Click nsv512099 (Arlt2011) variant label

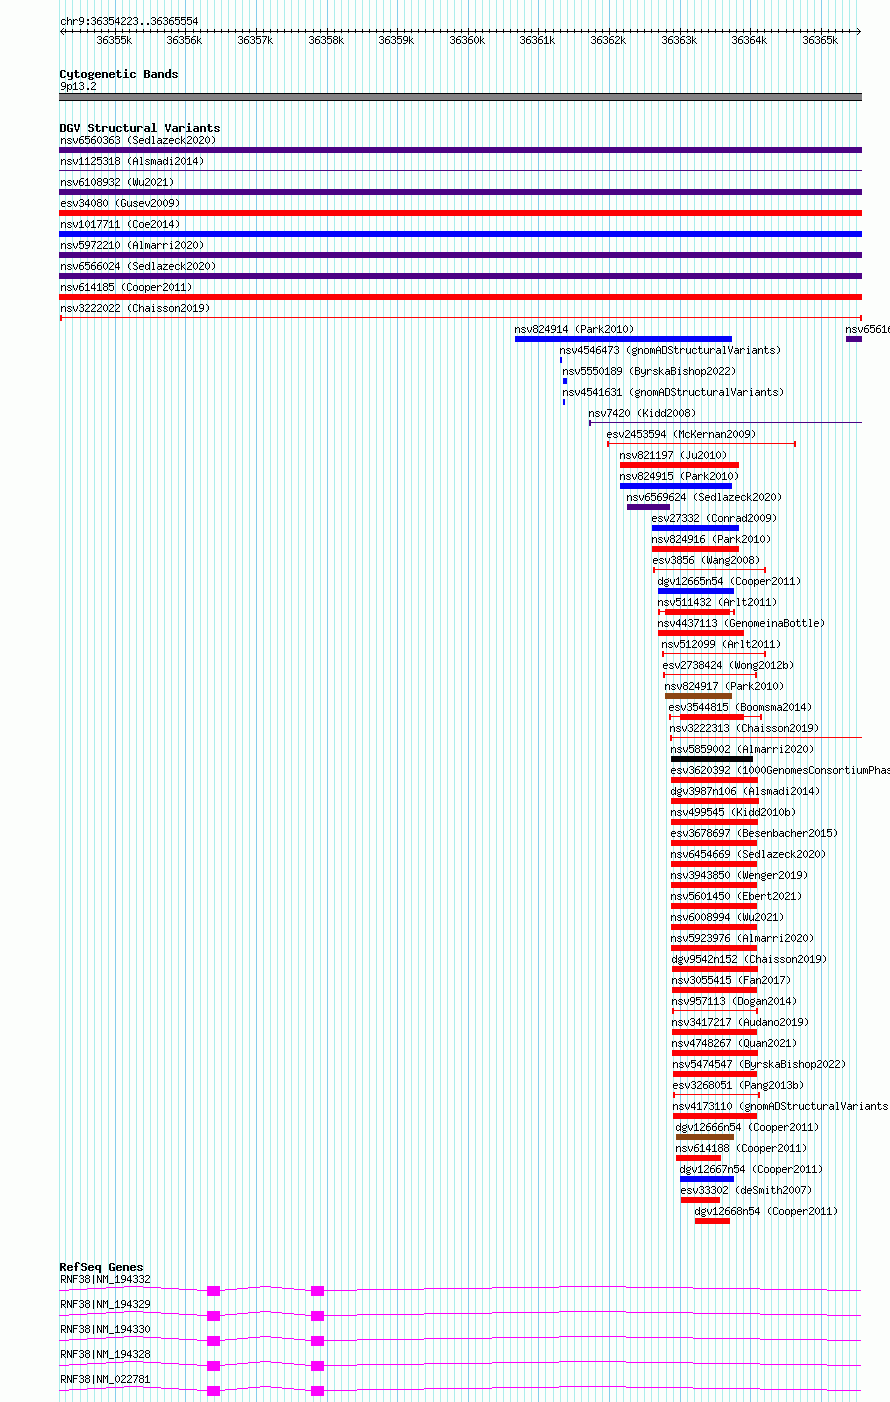pos(721,644)
